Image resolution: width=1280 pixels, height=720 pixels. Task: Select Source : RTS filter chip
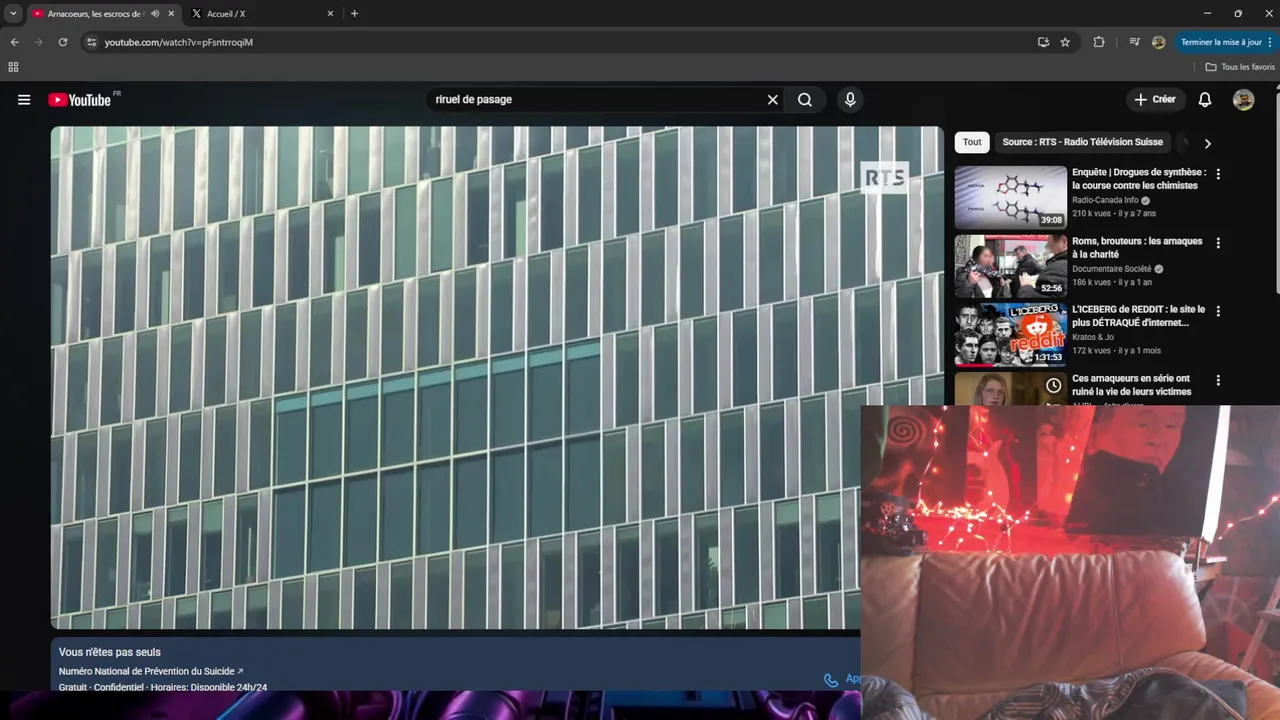[x=1082, y=142]
